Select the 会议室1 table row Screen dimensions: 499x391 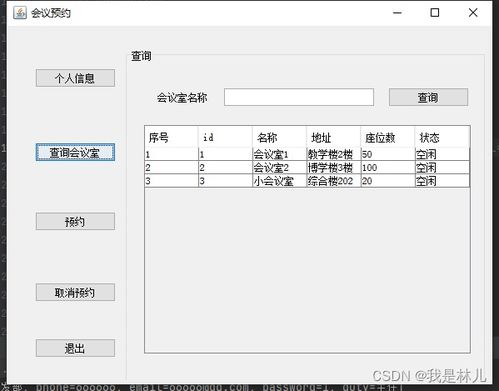coord(307,154)
